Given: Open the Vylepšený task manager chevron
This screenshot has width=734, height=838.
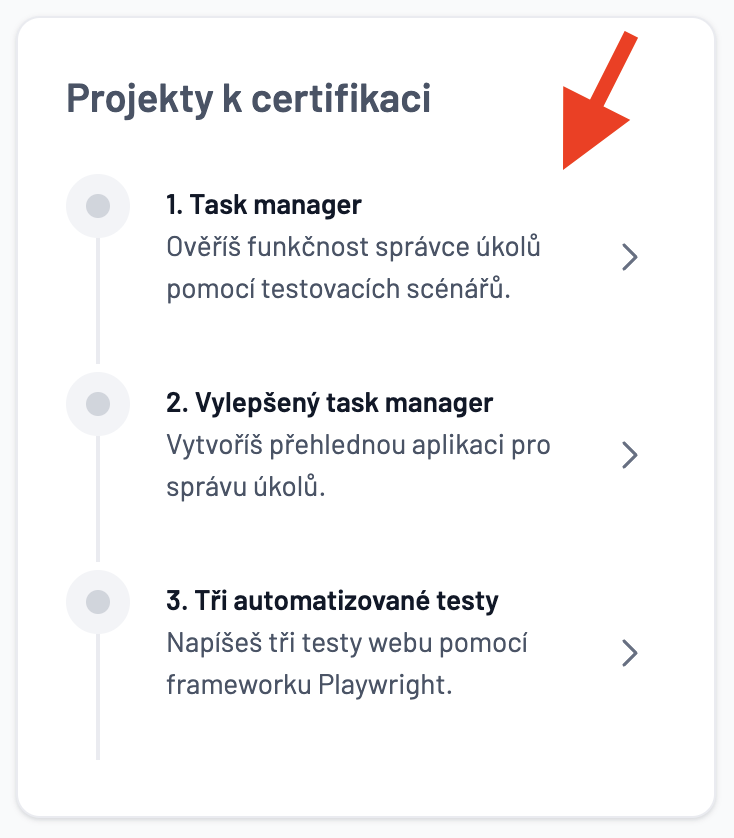Looking at the screenshot, I should point(630,455).
